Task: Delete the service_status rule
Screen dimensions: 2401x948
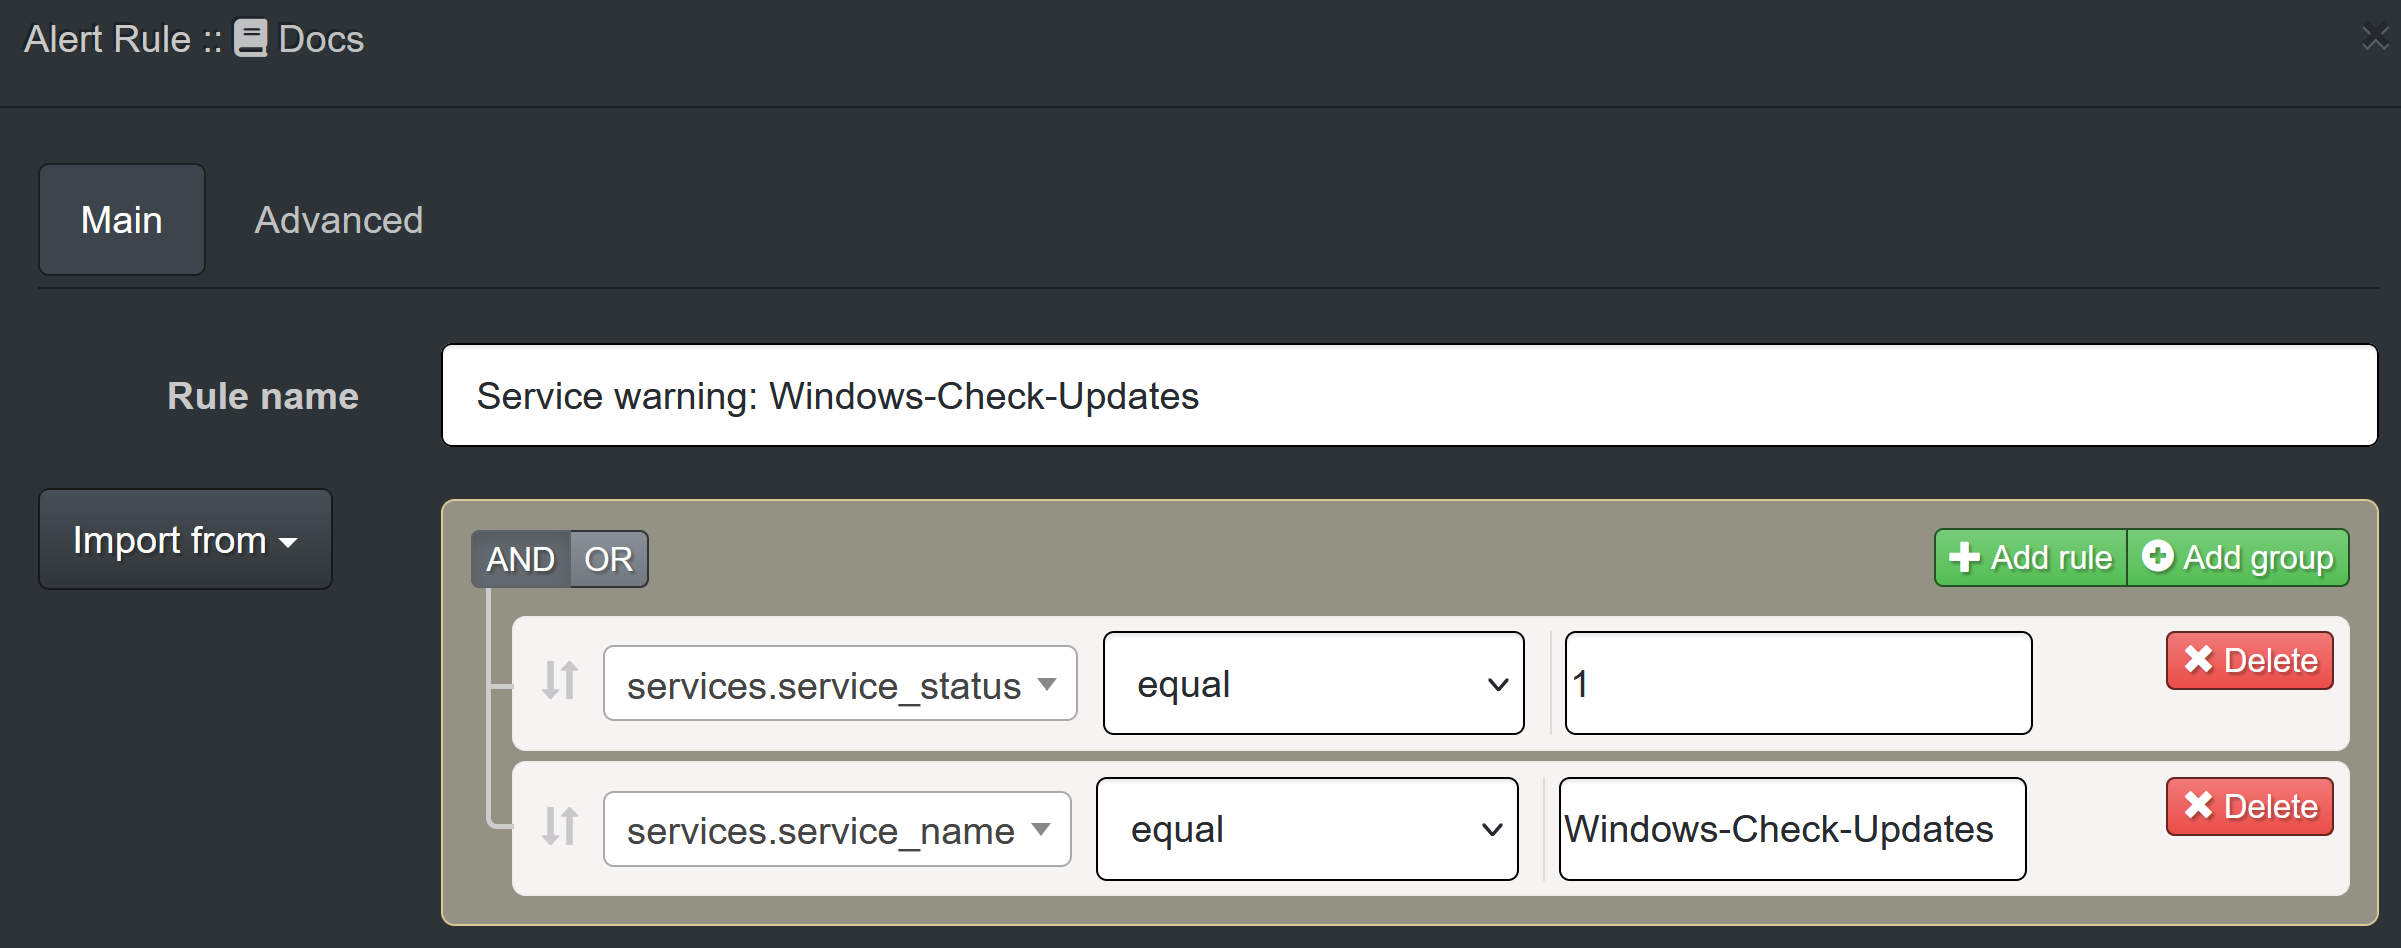Action: click(x=2250, y=661)
